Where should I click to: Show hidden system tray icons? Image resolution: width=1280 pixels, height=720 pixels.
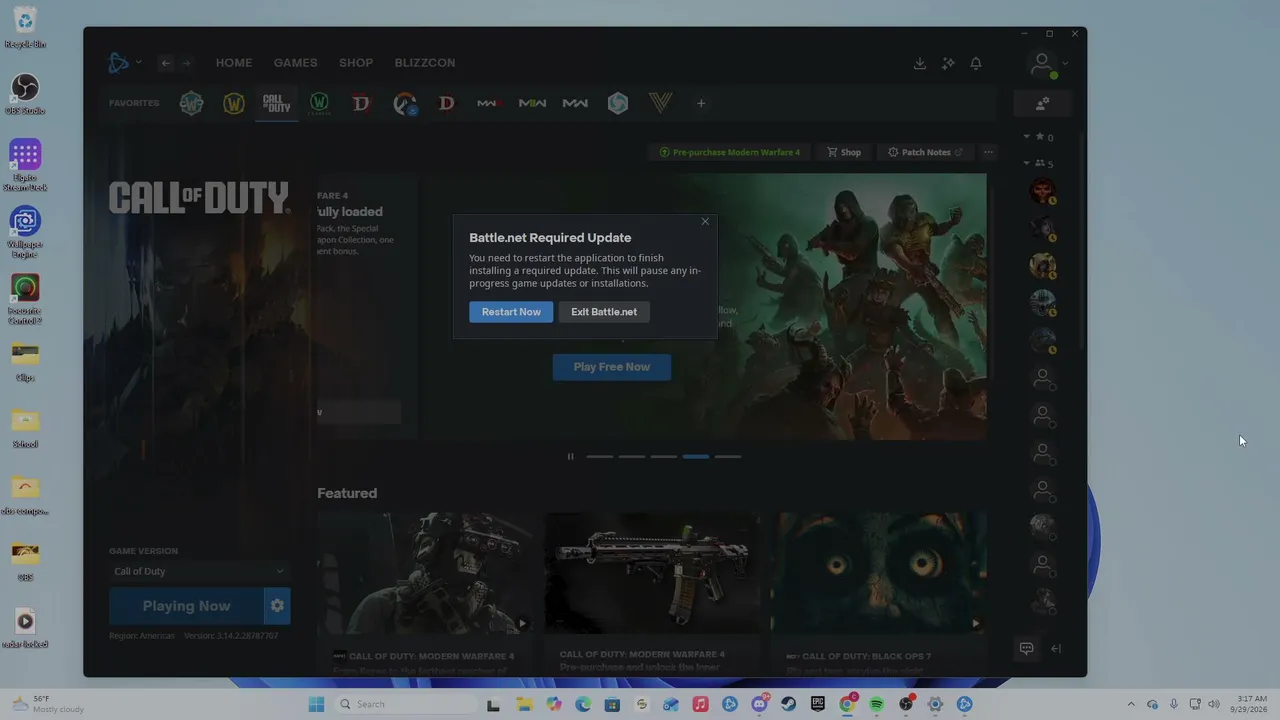pos(1131,704)
